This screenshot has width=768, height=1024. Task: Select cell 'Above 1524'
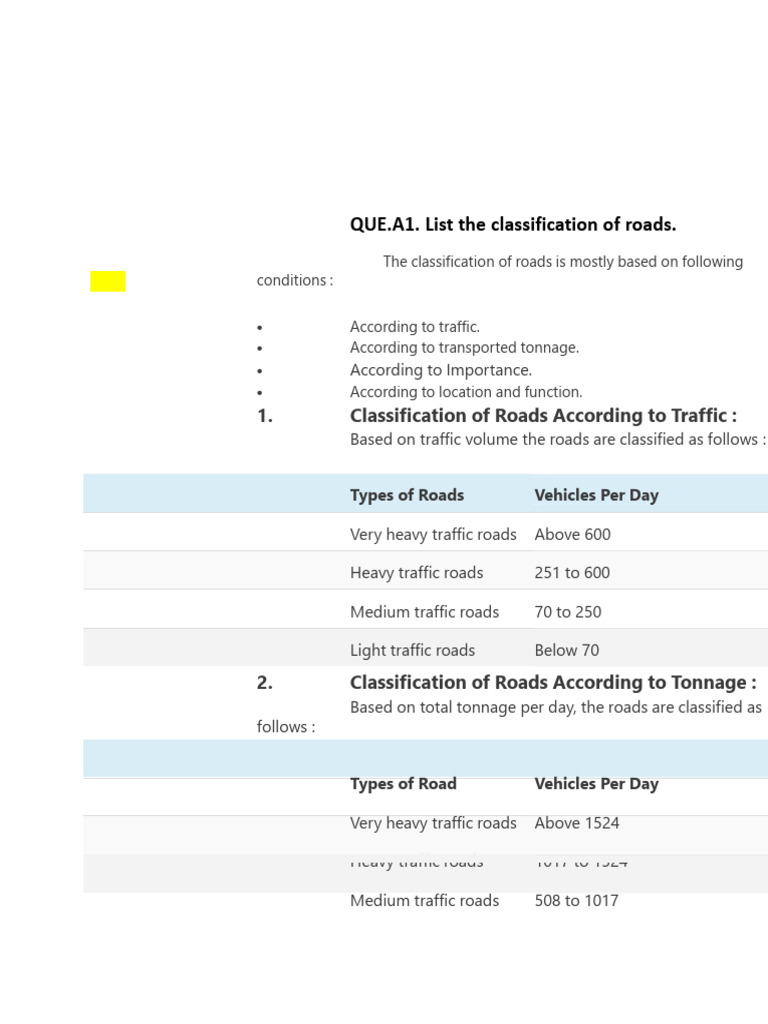pyautogui.click(x=577, y=823)
